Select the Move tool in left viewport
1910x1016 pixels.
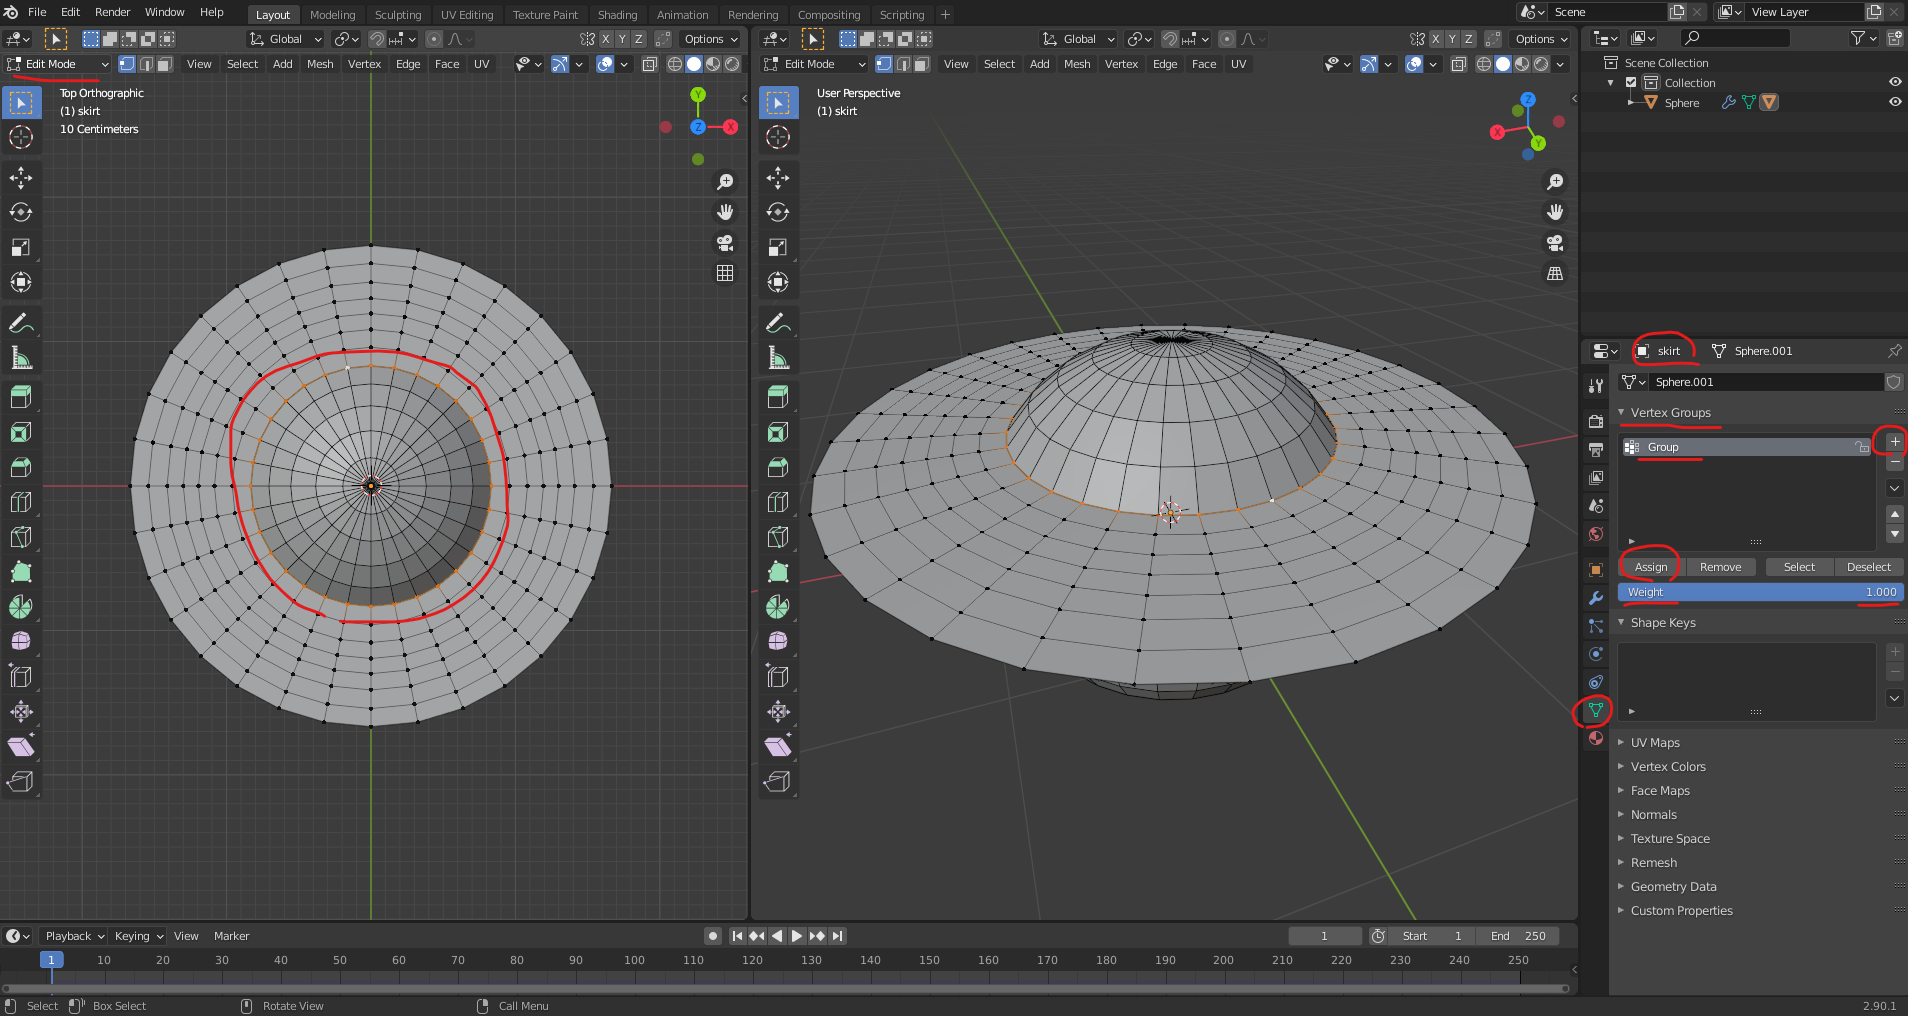tap(21, 178)
